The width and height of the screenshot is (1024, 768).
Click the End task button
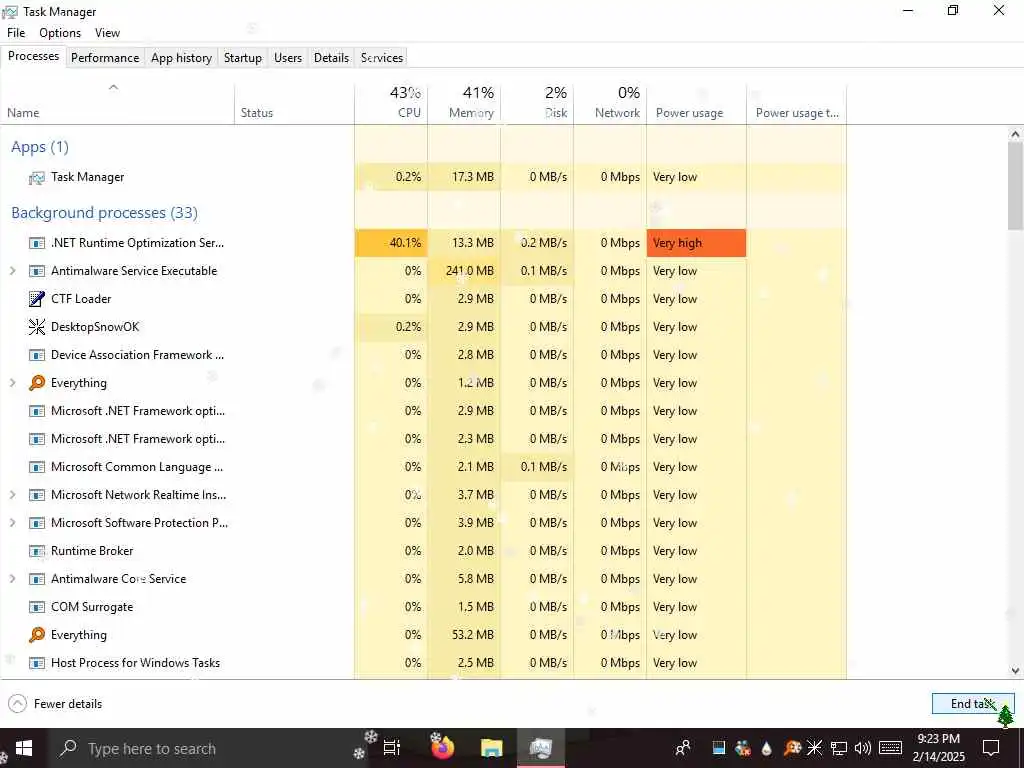[x=973, y=704]
